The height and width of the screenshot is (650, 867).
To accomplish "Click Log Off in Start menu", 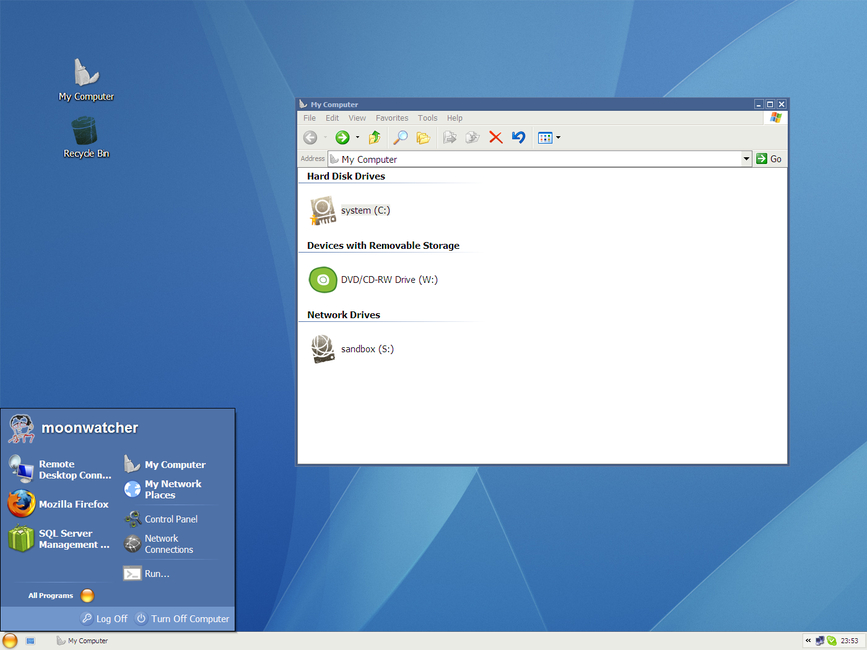I will [x=105, y=618].
